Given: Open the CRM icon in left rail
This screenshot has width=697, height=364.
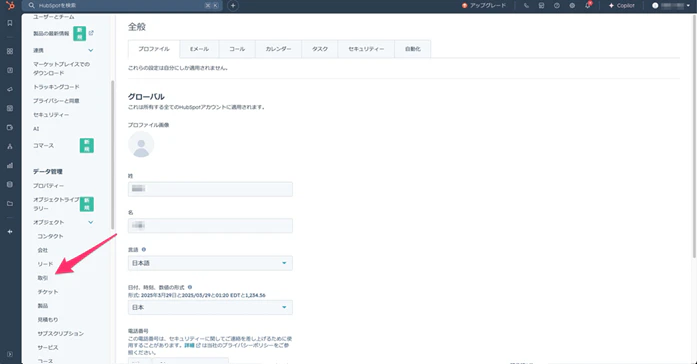Looking at the screenshot, I should (x=10, y=70).
